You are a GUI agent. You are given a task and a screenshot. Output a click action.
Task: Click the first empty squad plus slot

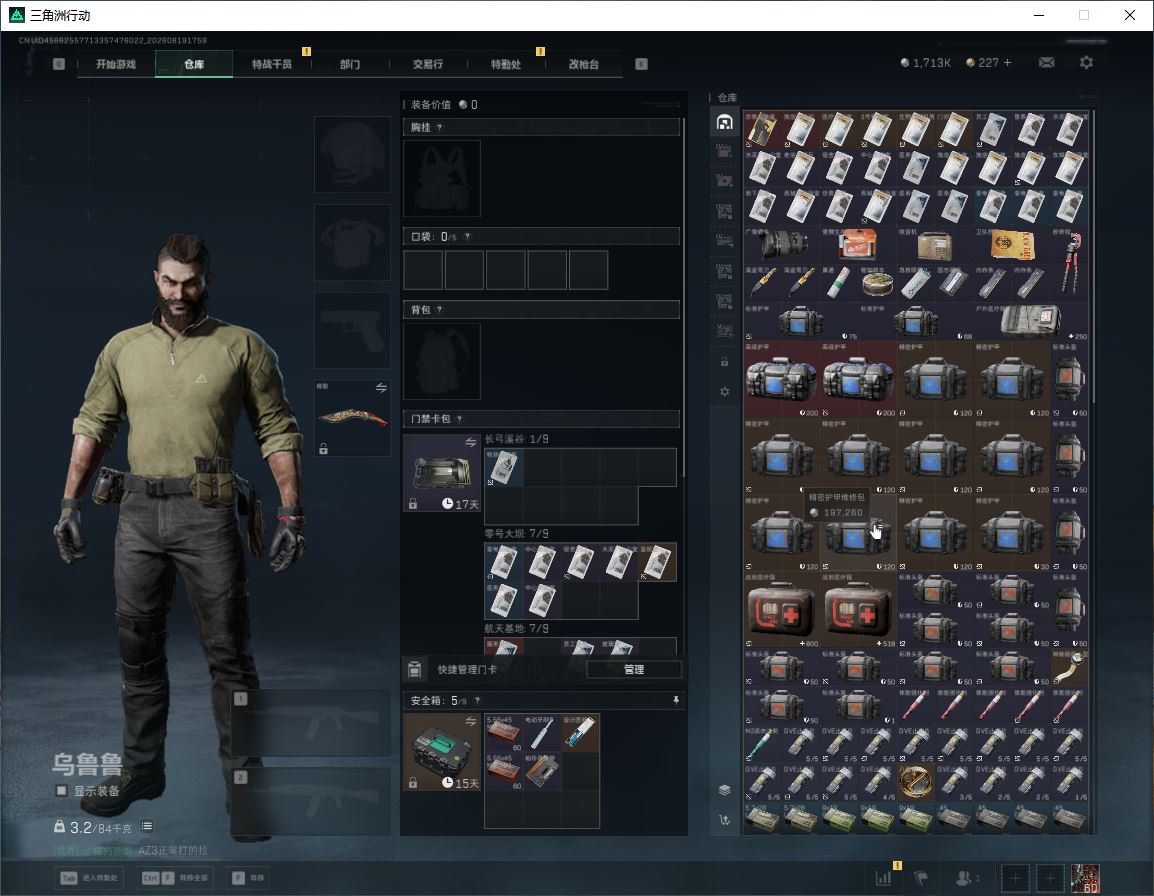1015,878
